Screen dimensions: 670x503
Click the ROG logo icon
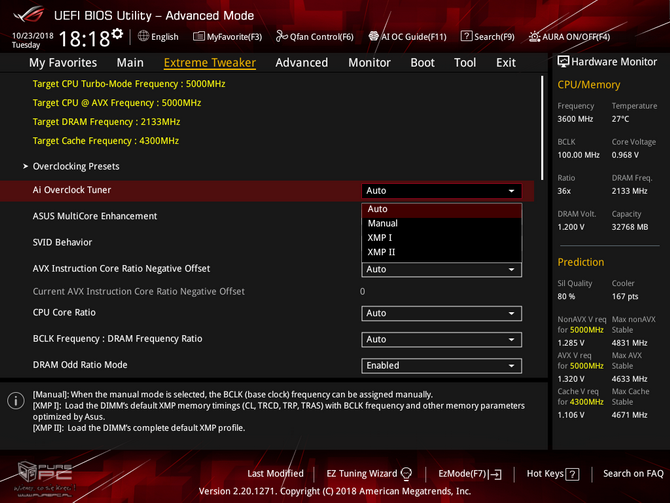29,14
